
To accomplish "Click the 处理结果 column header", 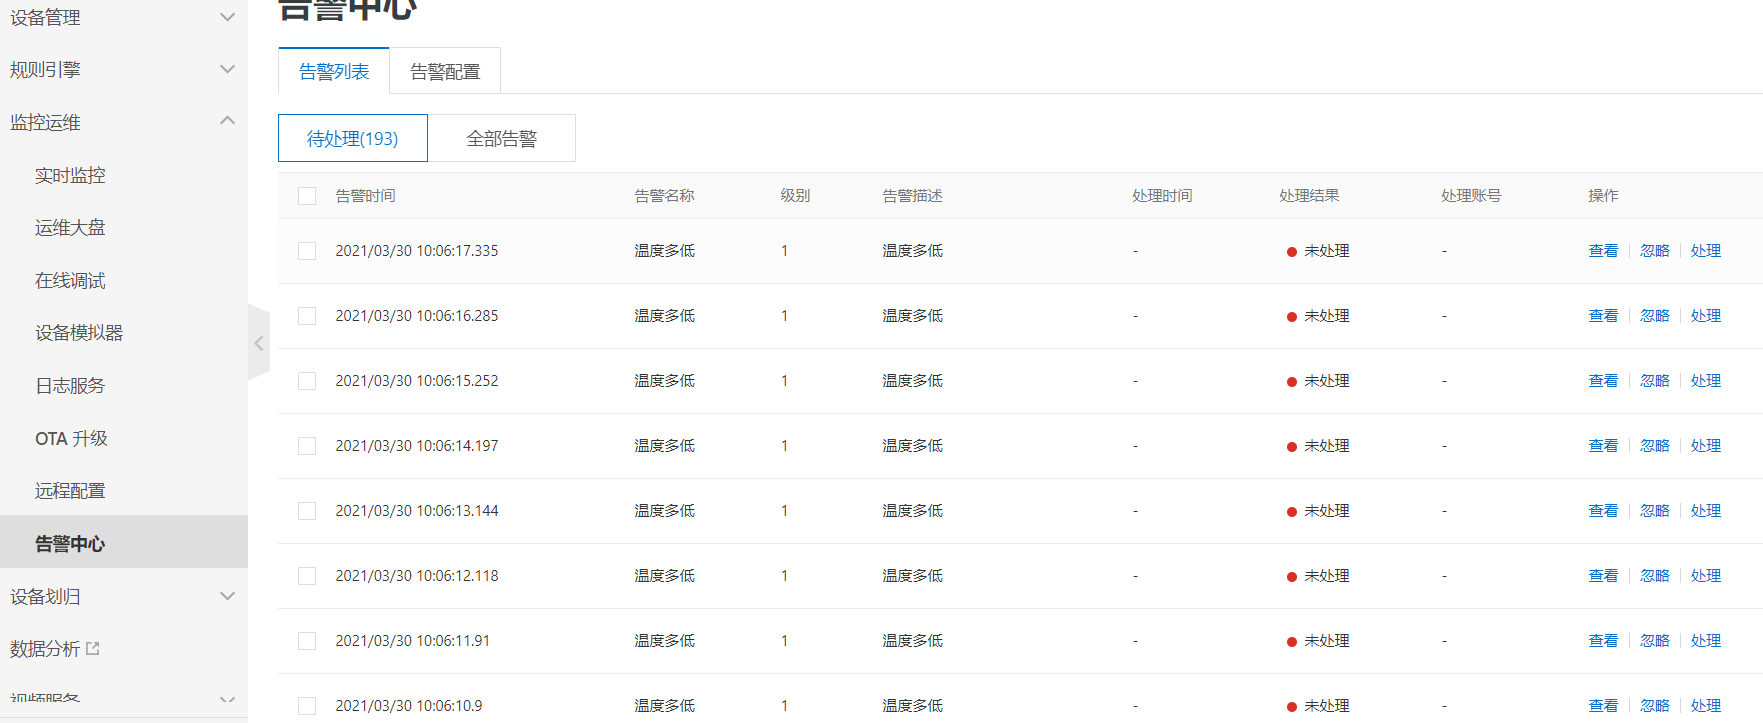I will [1309, 196].
